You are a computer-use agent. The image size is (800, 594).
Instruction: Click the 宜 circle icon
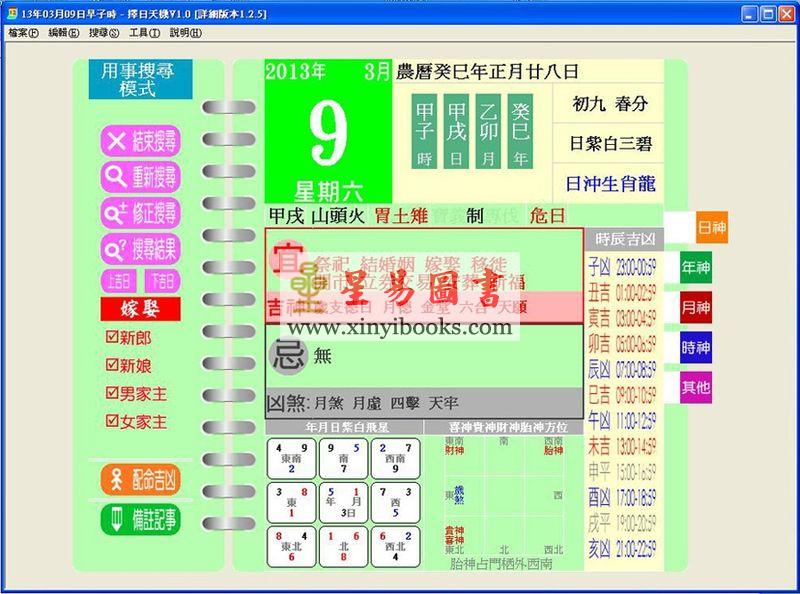pos(288,259)
